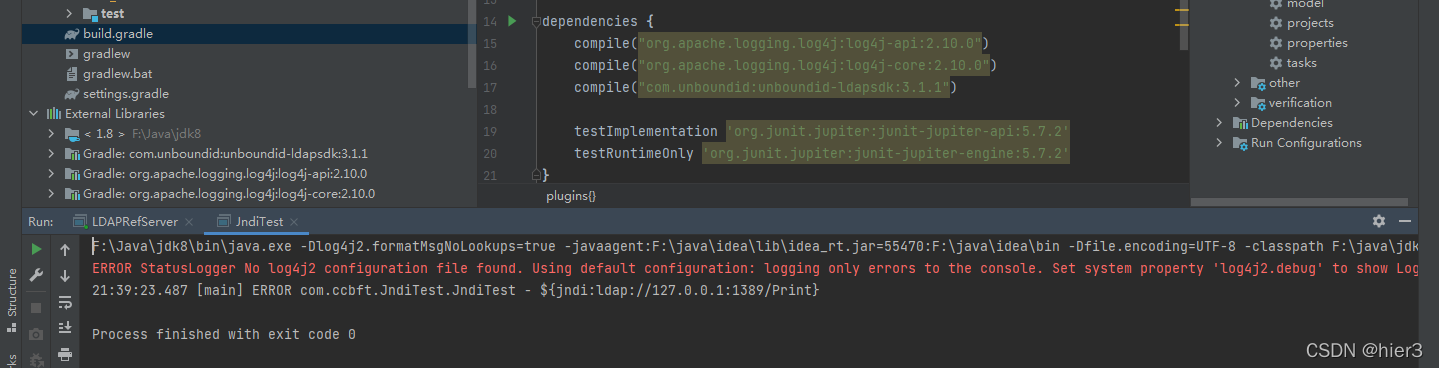Click the ERROR StatusLogger console line

[x=754, y=268]
